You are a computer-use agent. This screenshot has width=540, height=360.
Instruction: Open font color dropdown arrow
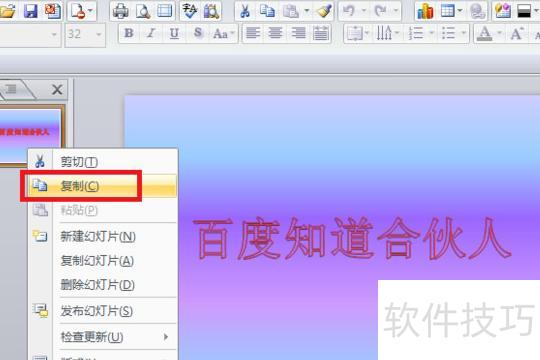499,33
